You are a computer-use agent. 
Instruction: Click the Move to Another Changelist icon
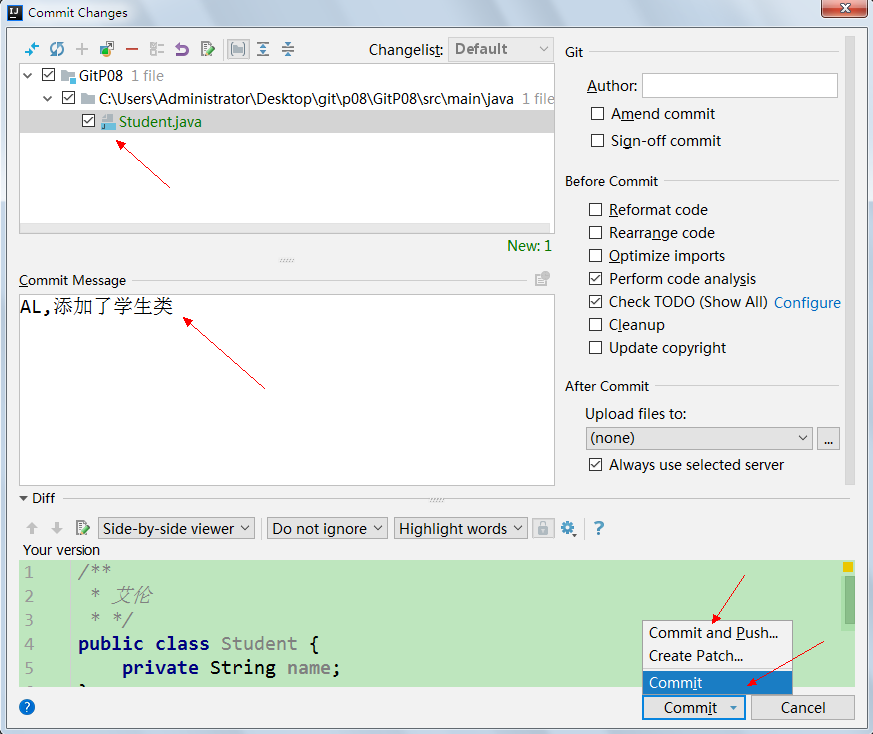tap(107, 49)
